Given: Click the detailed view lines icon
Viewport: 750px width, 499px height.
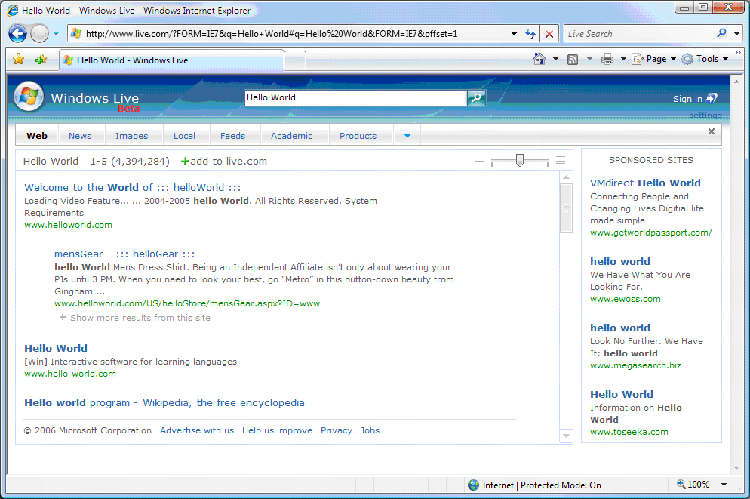Looking at the screenshot, I should click(561, 160).
